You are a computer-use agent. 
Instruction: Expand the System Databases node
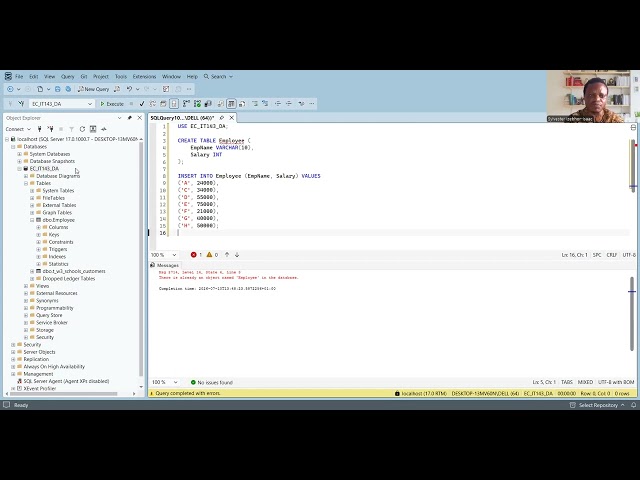point(20,154)
